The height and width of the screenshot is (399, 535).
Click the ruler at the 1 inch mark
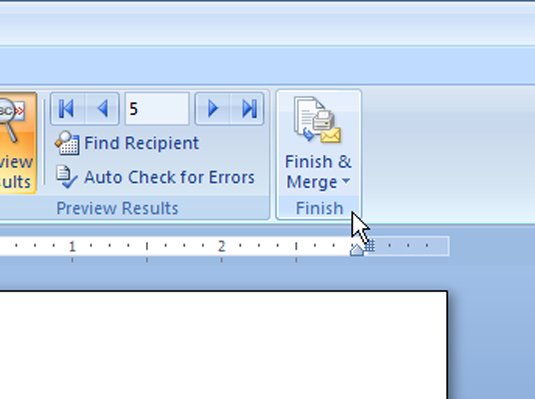[x=72, y=246]
